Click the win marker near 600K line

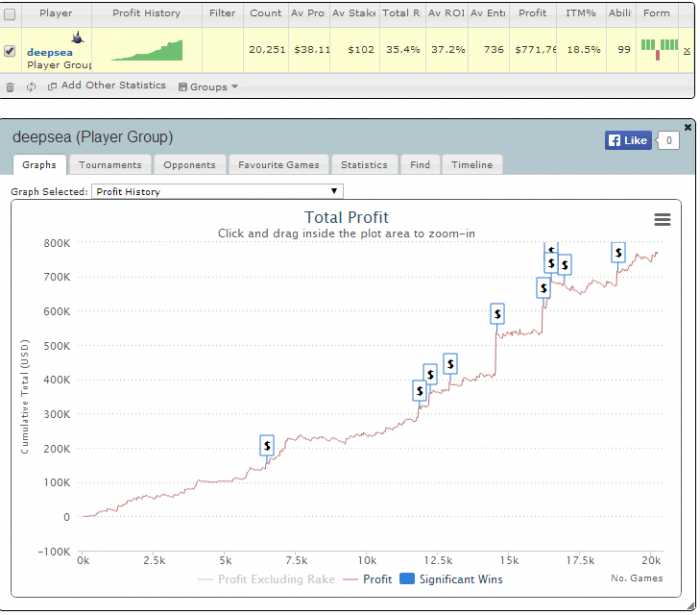click(497, 314)
